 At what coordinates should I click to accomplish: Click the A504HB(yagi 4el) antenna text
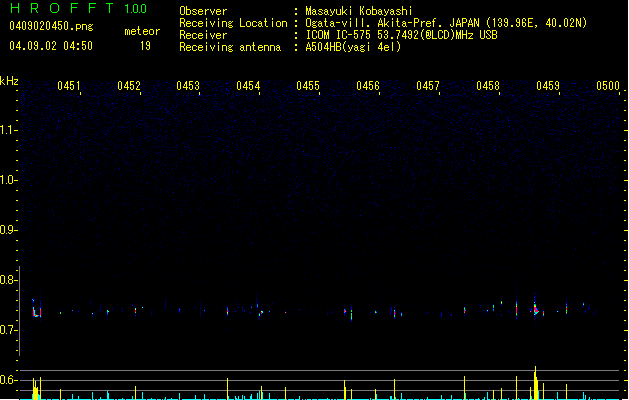pyautogui.click(x=353, y=47)
